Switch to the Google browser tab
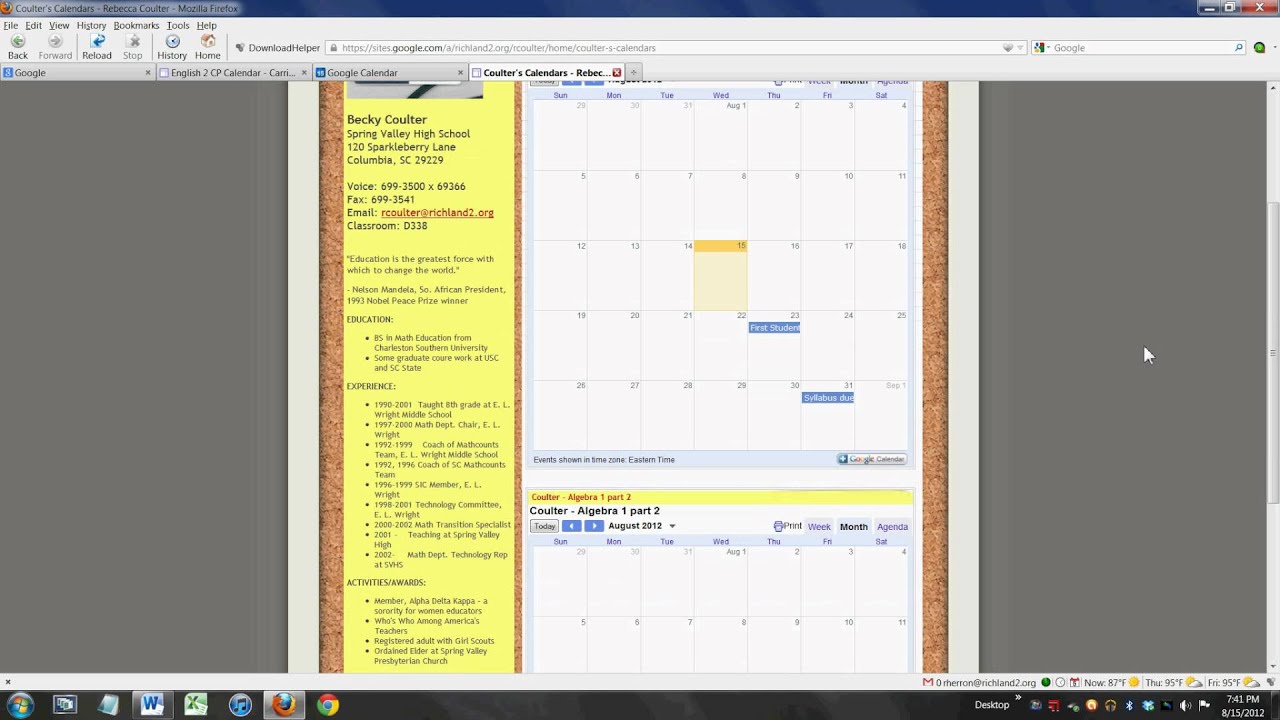1280x720 pixels. coord(78,73)
